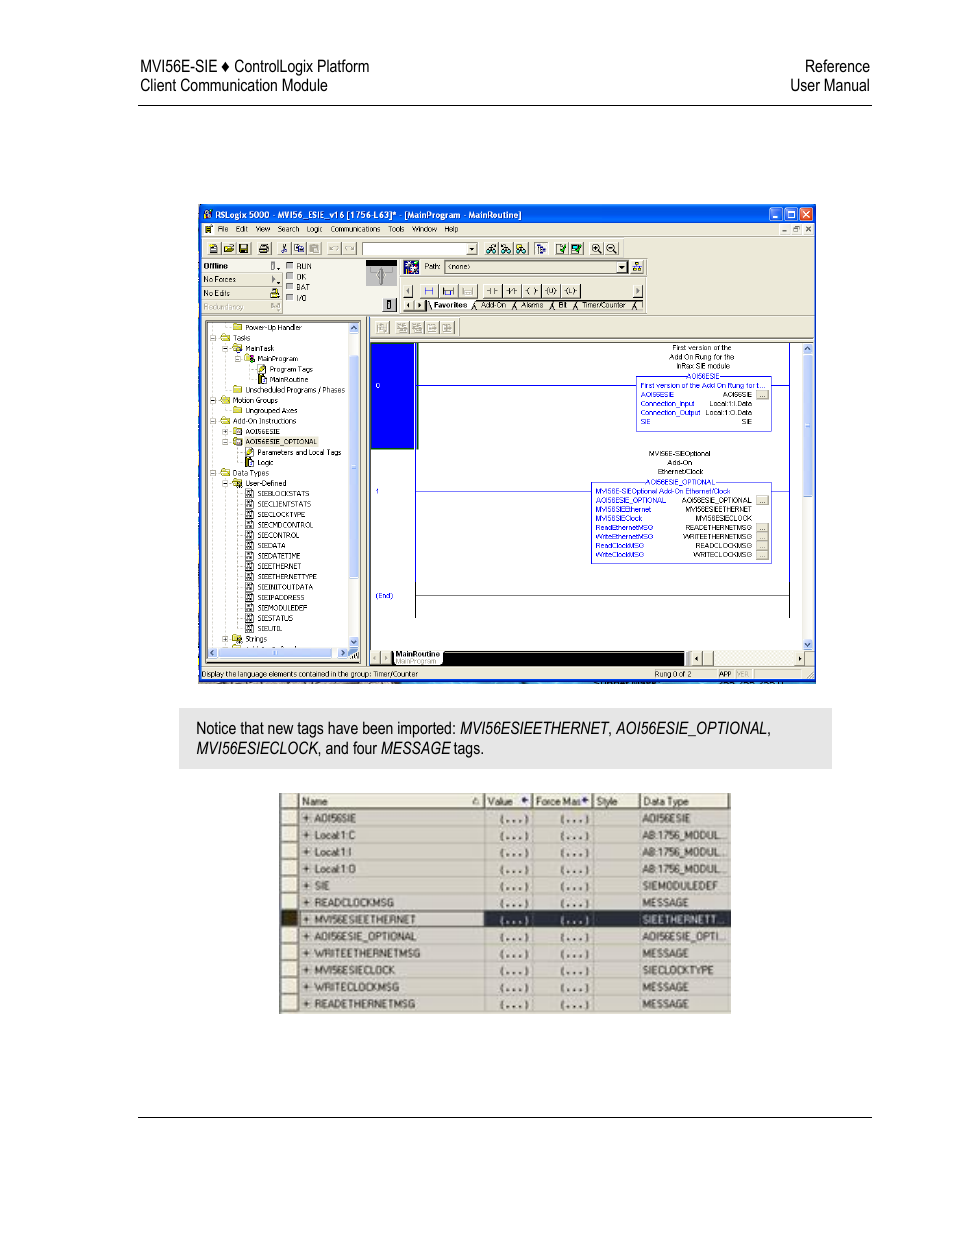Open the Communications menu
The width and height of the screenshot is (954, 1235).
[x=356, y=229]
